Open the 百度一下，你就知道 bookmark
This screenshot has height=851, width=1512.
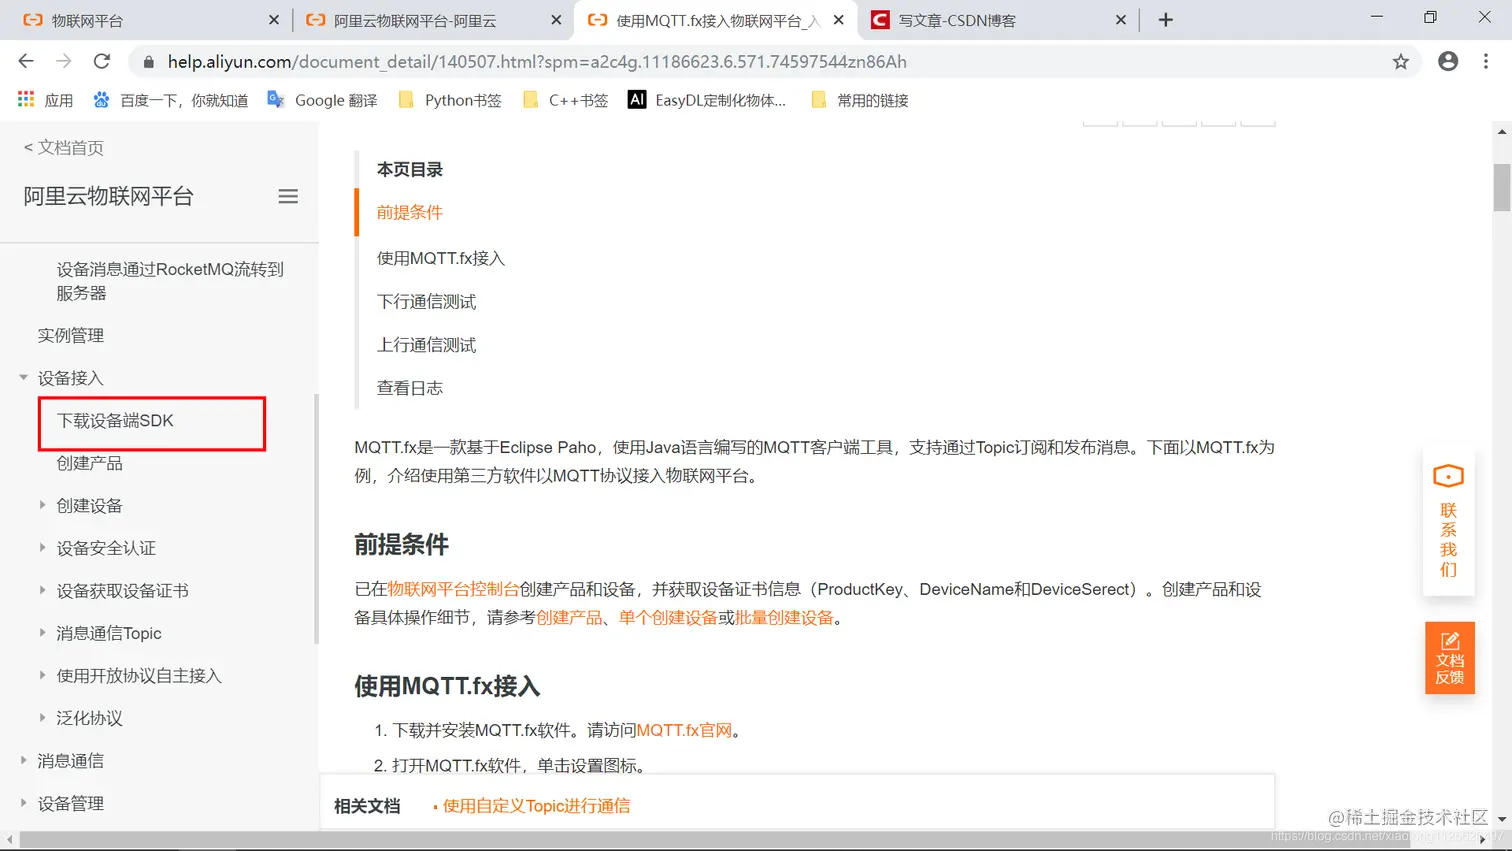pyautogui.click(x=170, y=100)
